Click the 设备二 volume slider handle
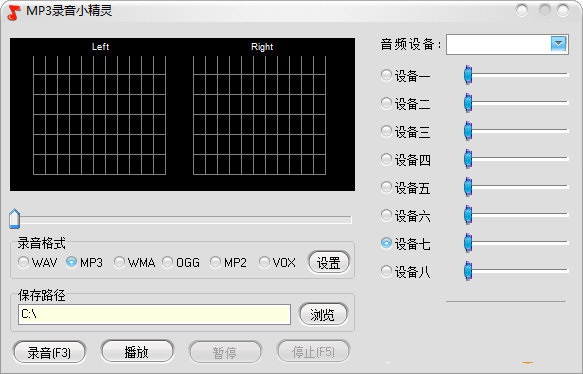 tap(468, 103)
